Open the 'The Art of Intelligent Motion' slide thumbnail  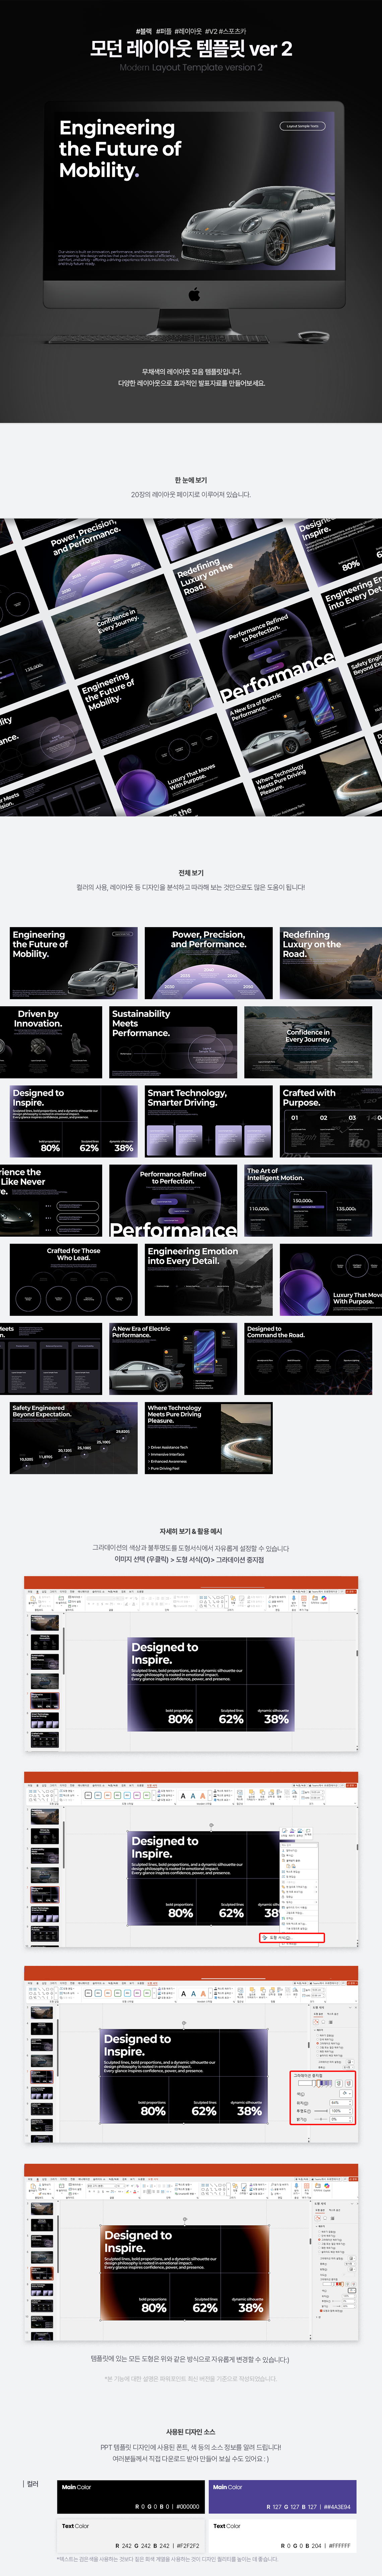click(x=308, y=1200)
